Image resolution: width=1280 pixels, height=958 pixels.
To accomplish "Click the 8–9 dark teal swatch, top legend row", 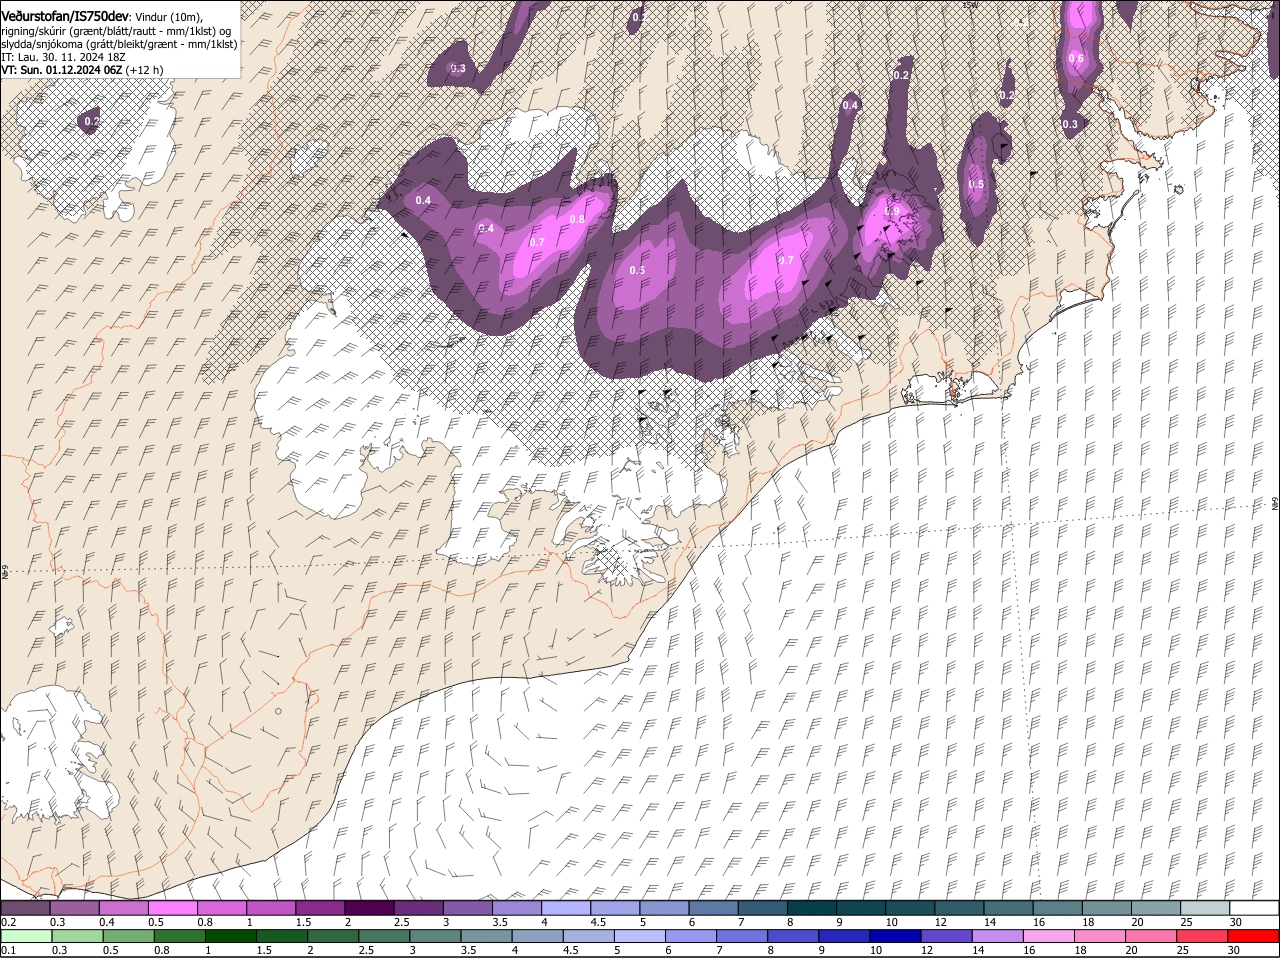I will (x=812, y=908).
